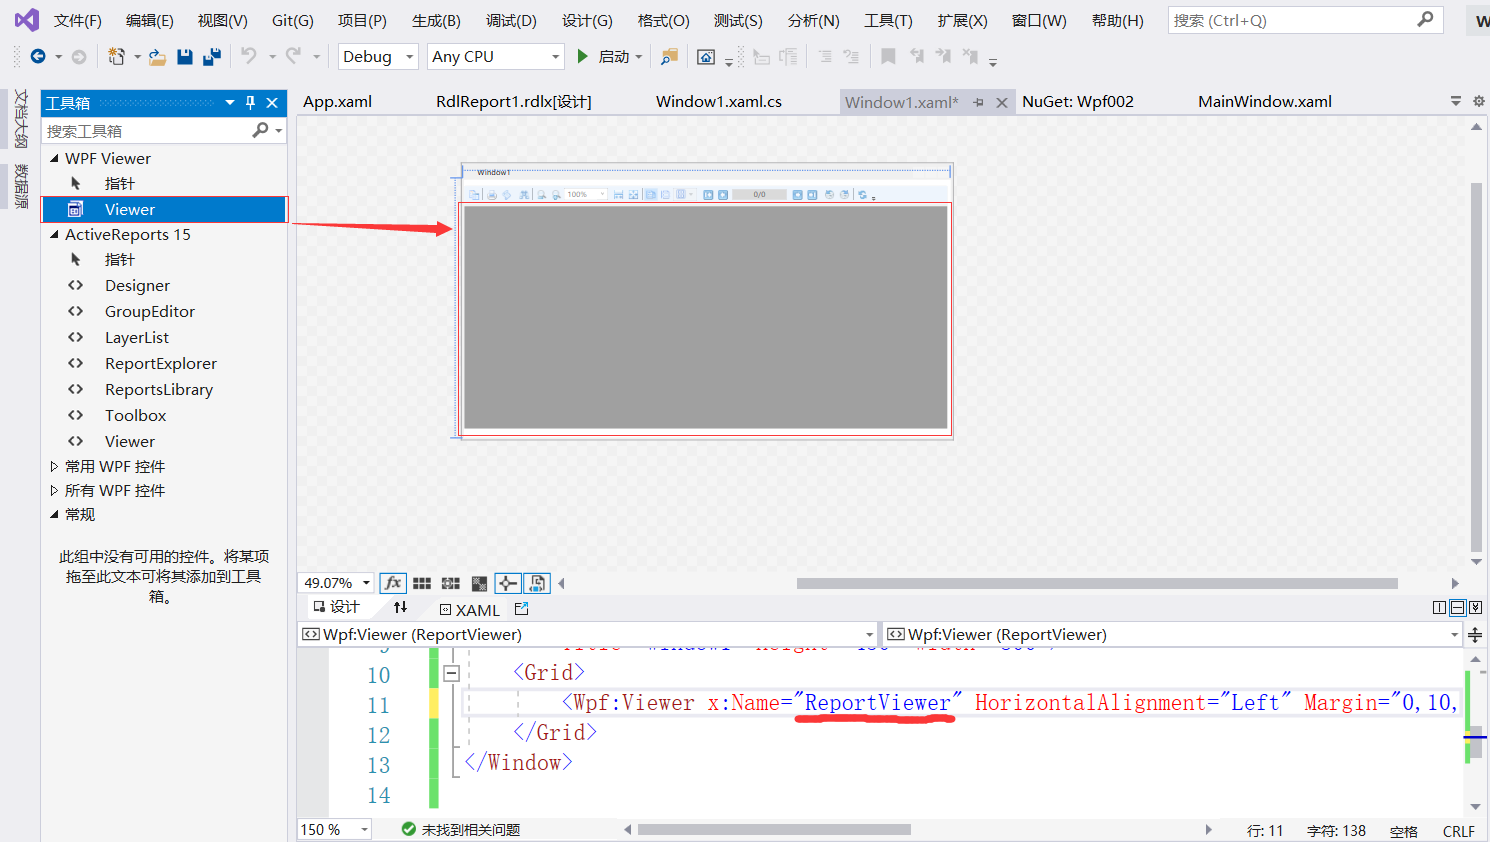The image size is (1490, 842).
Task: Open the 调试(D) menu
Action: click(511, 21)
